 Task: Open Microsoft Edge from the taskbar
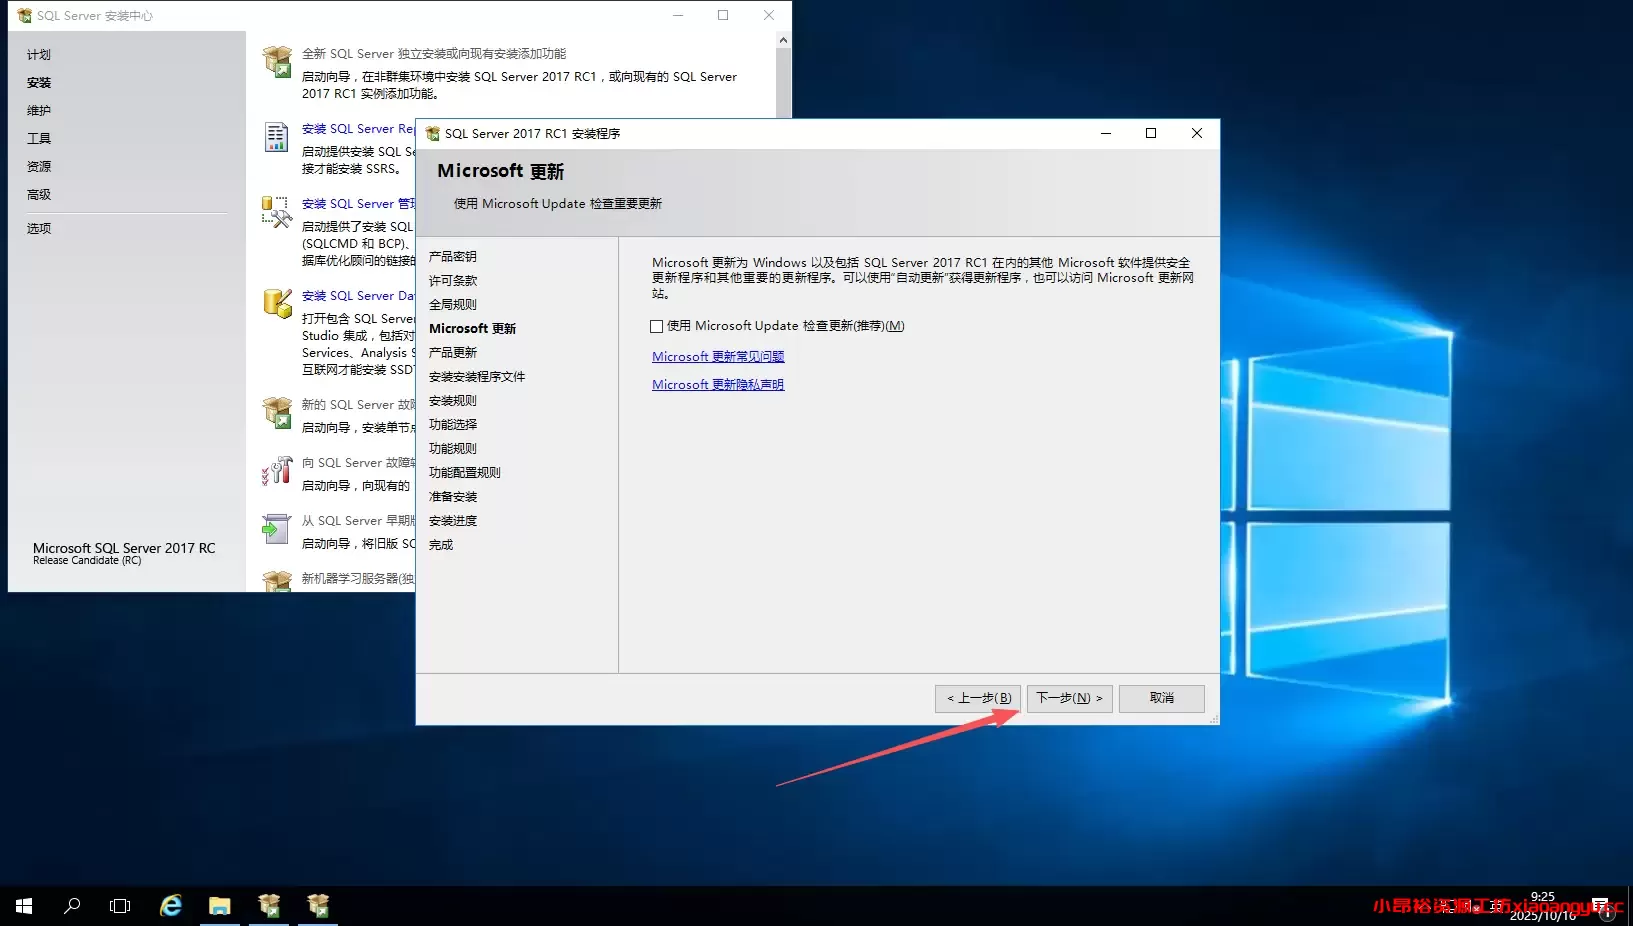[170, 905]
